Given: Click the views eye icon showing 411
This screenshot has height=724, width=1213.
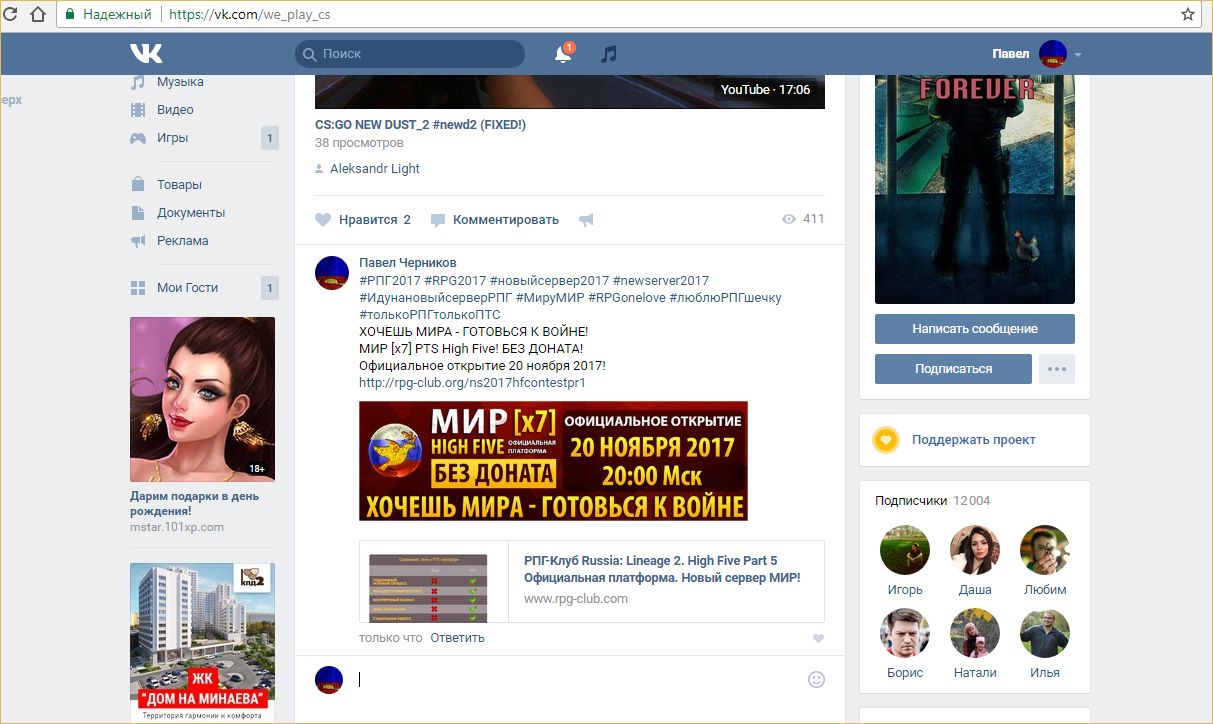Looking at the screenshot, I should (789, 219).
